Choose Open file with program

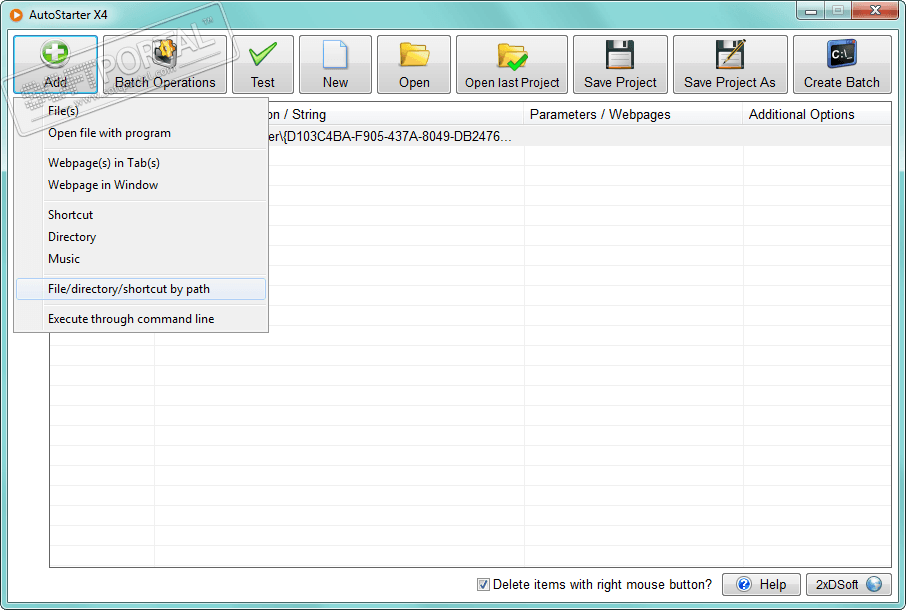[141, 133]
